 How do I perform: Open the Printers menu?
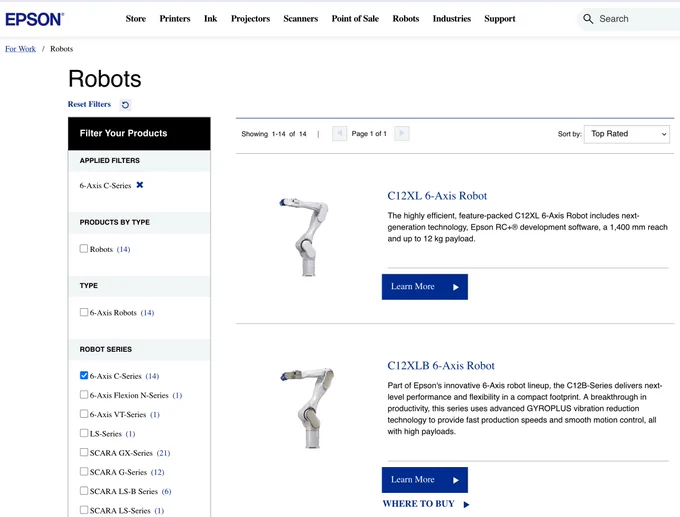tap(175, 19)
